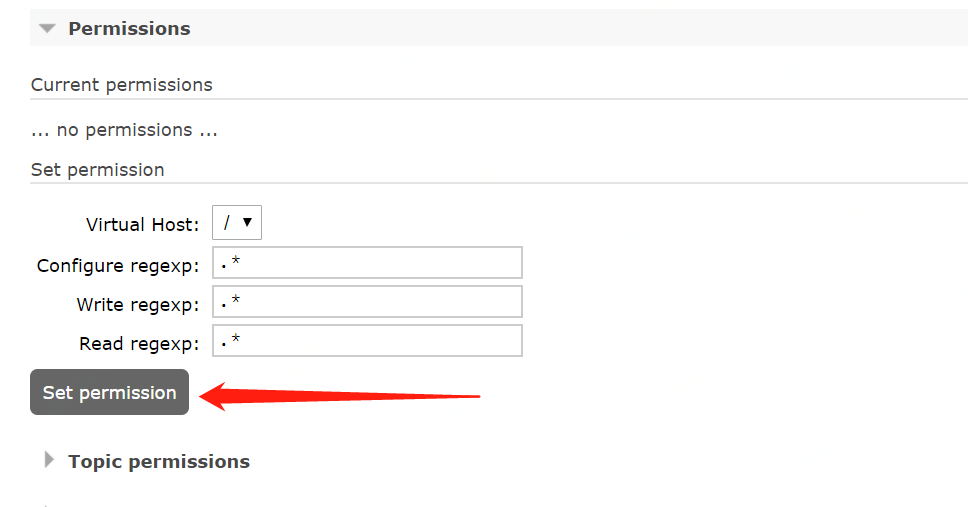Click the Topic permissions header title
Image resolution: width=968 pixels, height=507 pixels.
coord(159,462)
